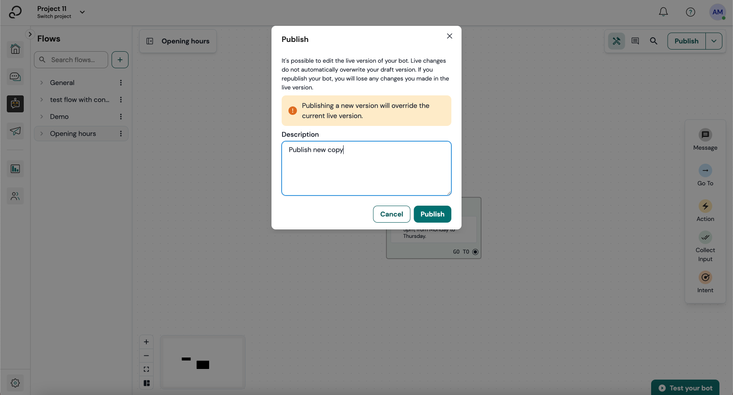Zoom in on the canvas with plus
The image size is (733, 395).
pos(146,342)
